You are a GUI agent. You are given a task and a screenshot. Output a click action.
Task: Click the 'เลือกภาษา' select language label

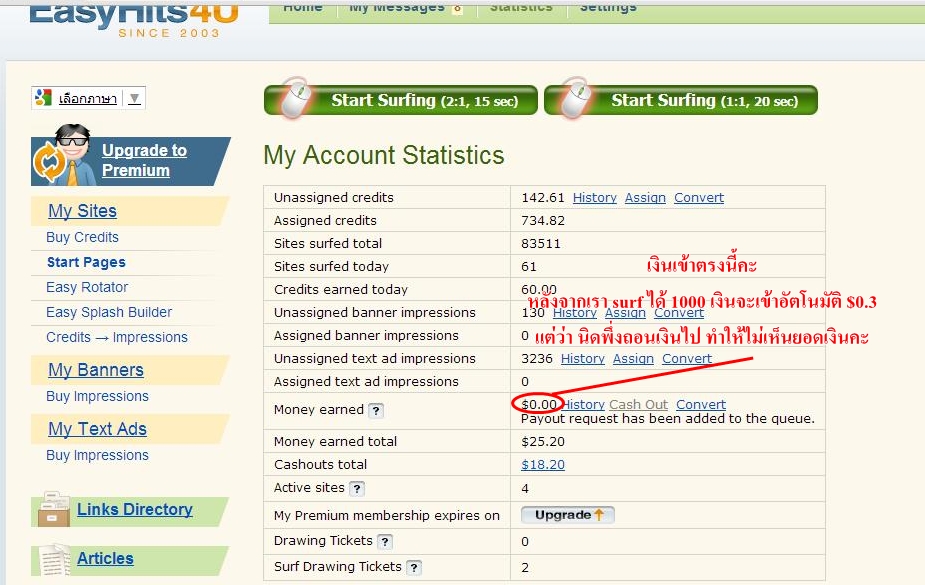[x=88, y=98]
